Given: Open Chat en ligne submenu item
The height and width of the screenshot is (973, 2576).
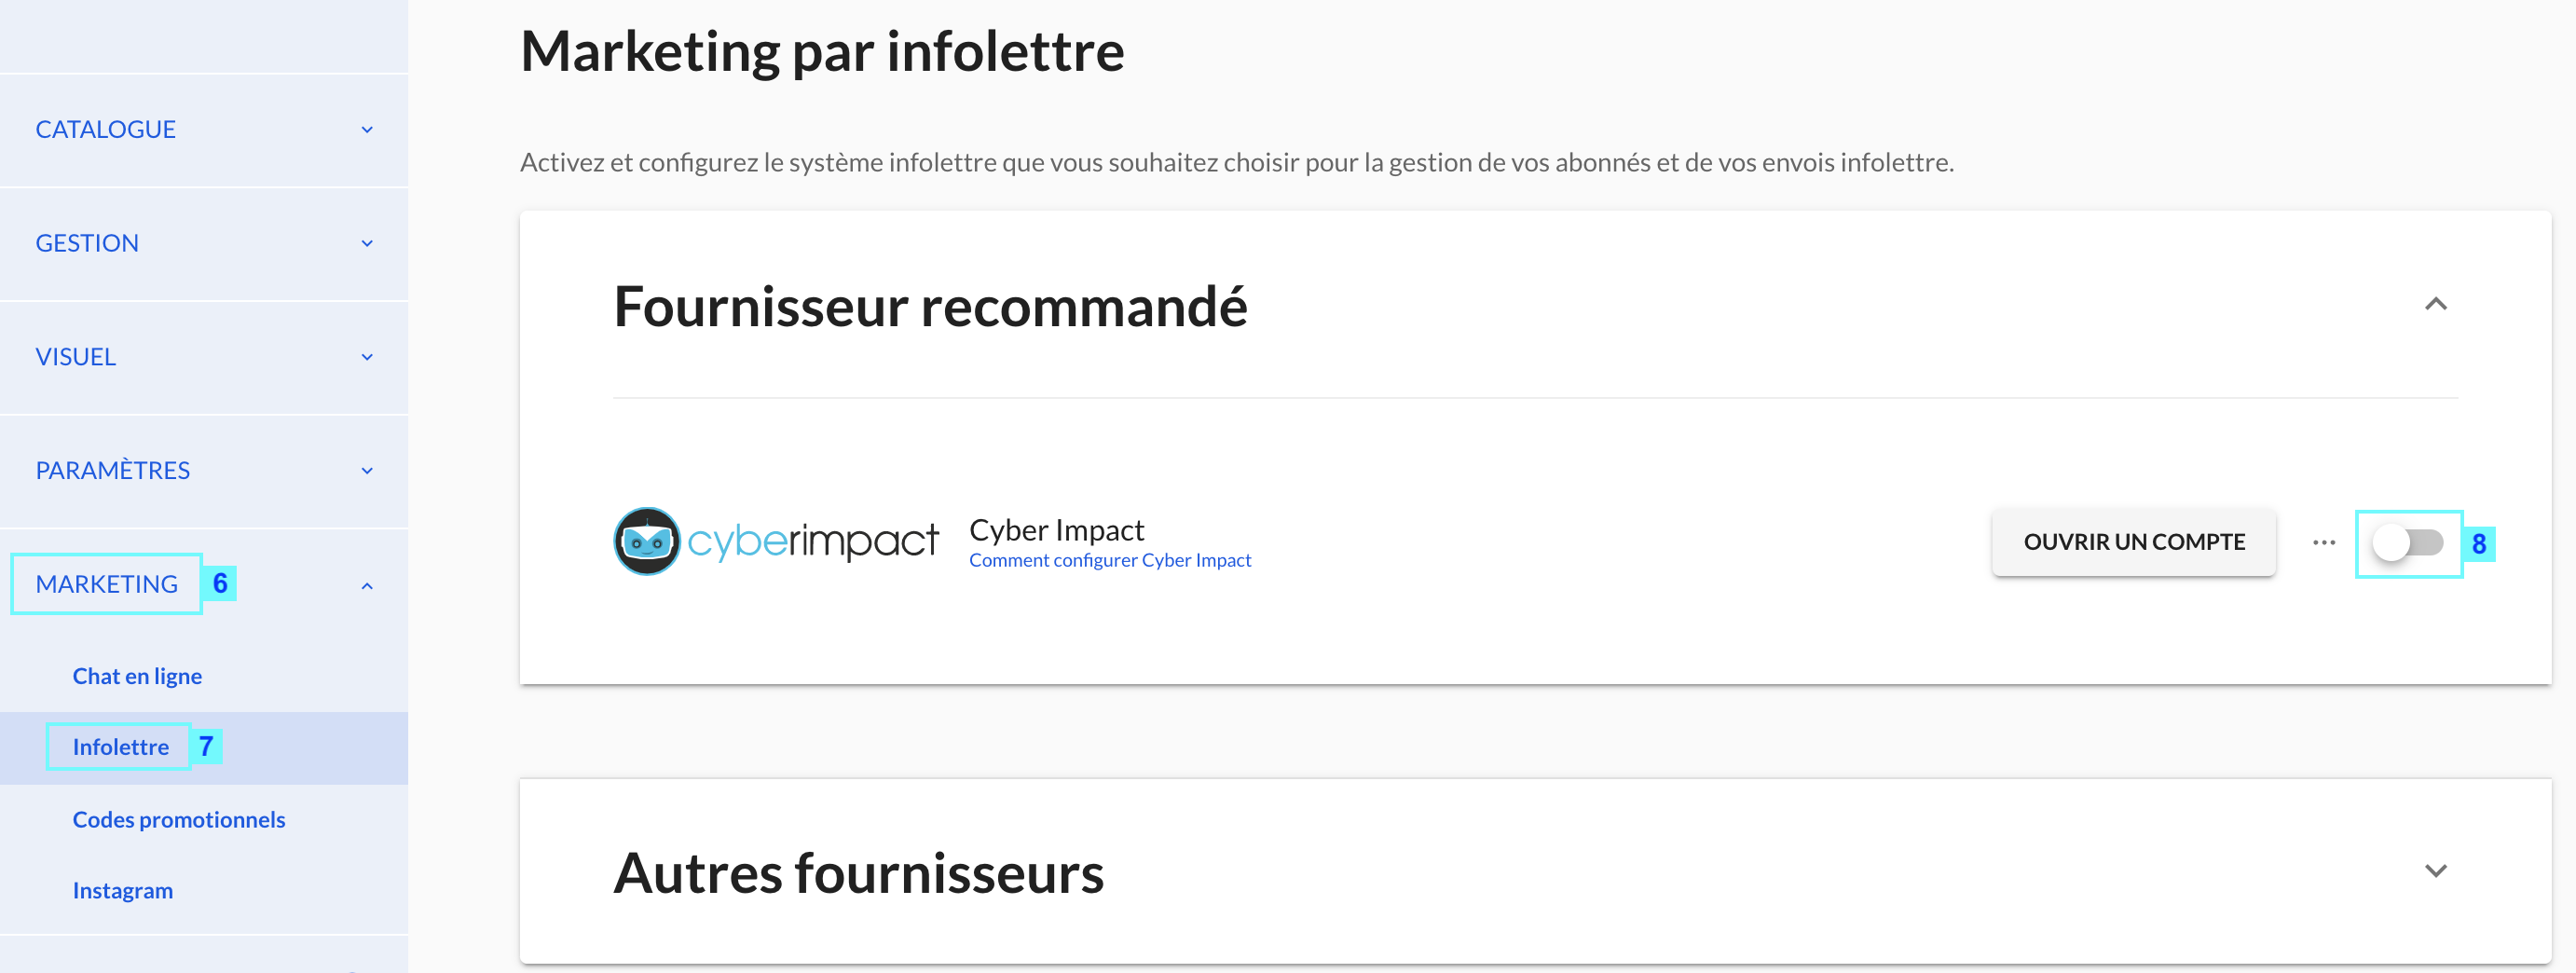Looking at the screenshot, I should pyautogui.click(x=137, y=676).
